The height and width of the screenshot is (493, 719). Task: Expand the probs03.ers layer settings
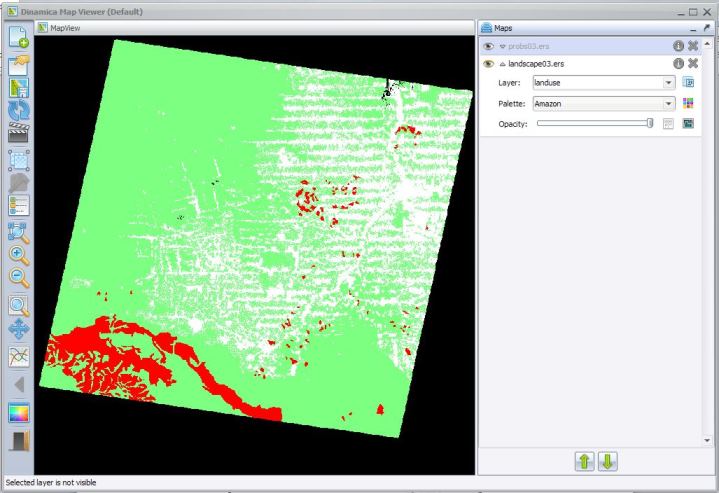(502, 47)
